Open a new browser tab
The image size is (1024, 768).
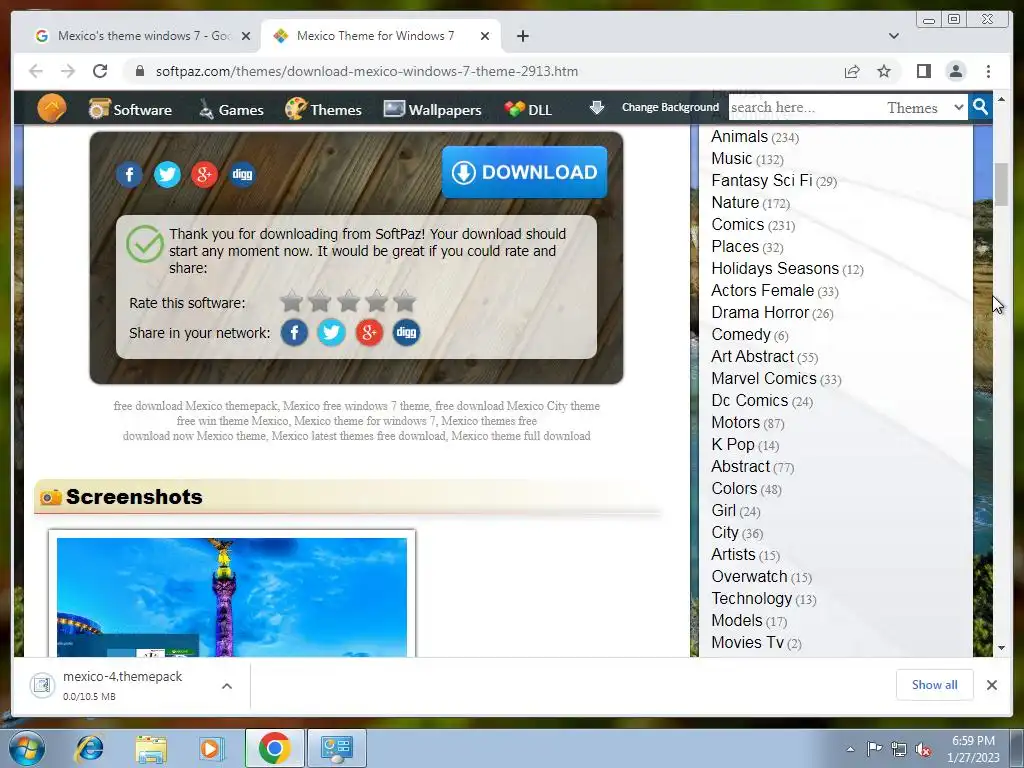[x=522, y=36]
